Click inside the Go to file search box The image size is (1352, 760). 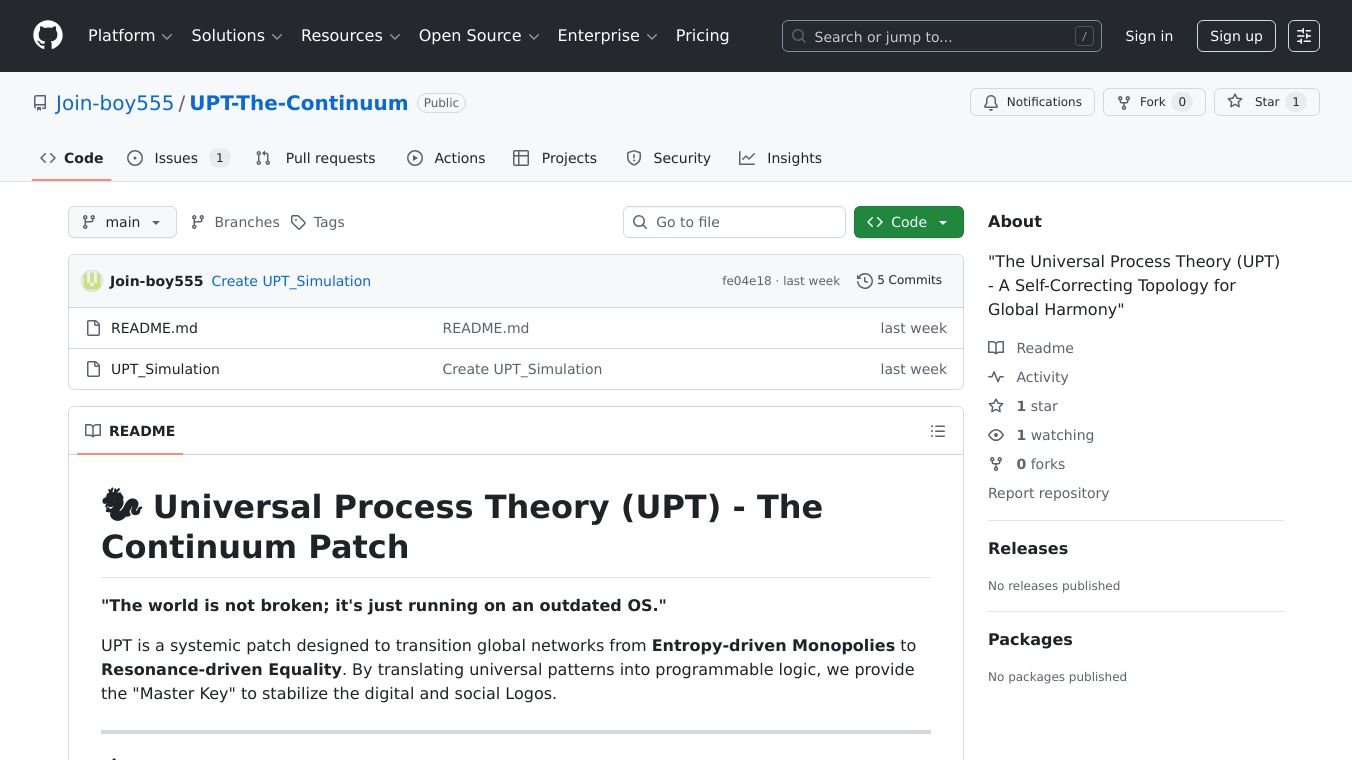click(734, 222)
